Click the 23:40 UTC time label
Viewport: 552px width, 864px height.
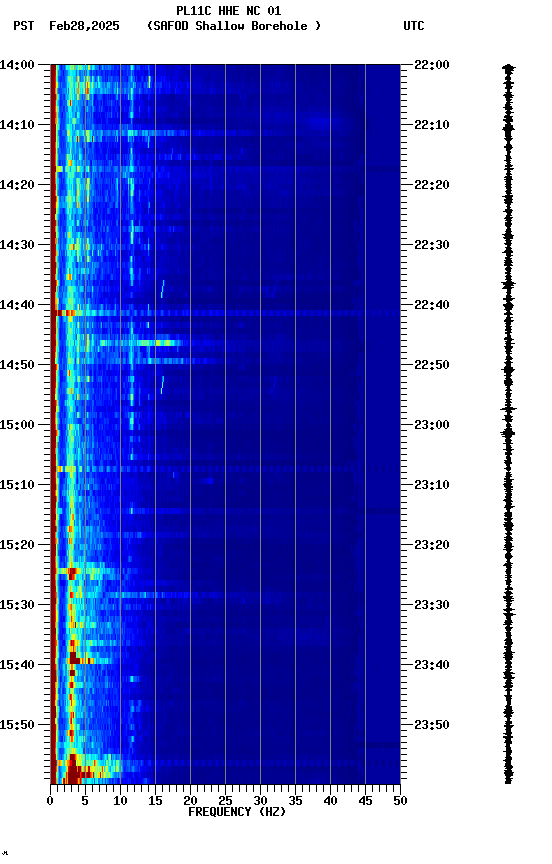pyautogui.click(x=432, y=665)
